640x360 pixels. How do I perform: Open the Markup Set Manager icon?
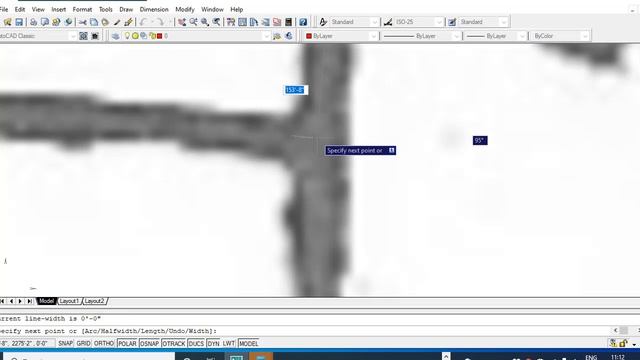pyautogui.click(x=277, y=22)
